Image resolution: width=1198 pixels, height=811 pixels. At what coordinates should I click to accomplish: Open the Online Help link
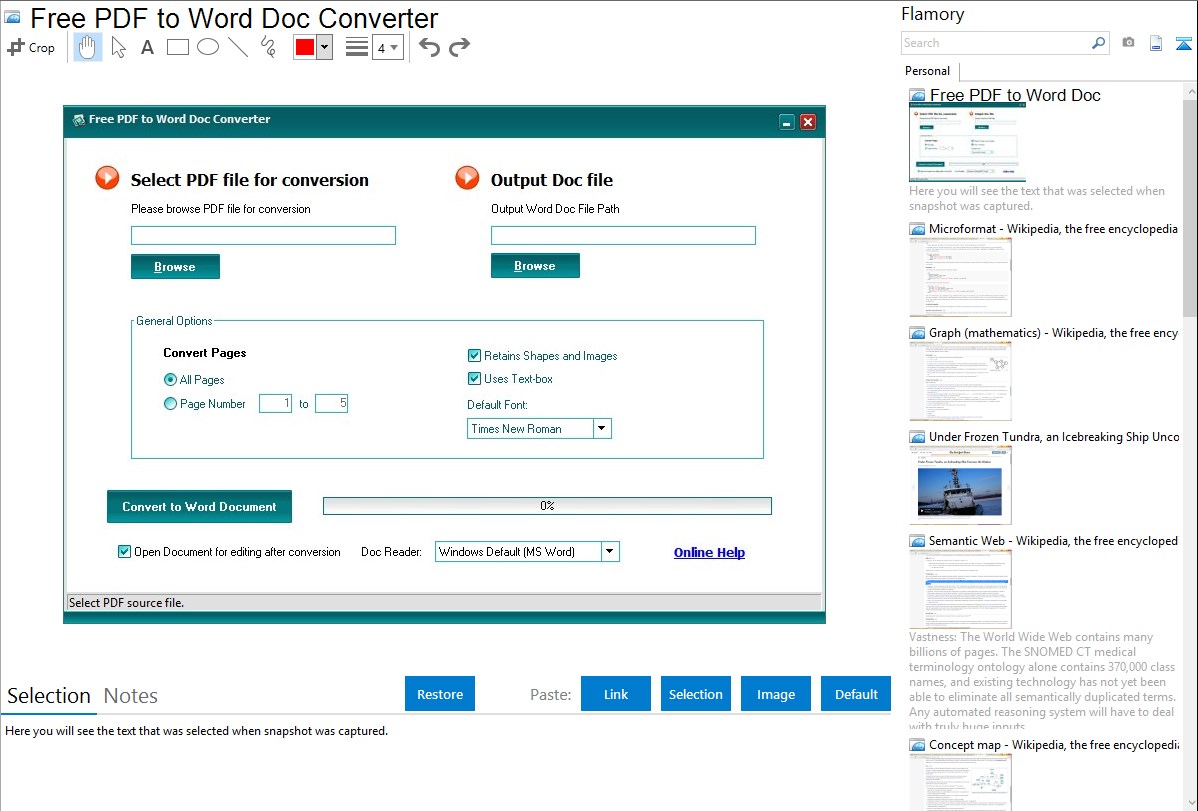pyautogui.click(x=709, y=553)
